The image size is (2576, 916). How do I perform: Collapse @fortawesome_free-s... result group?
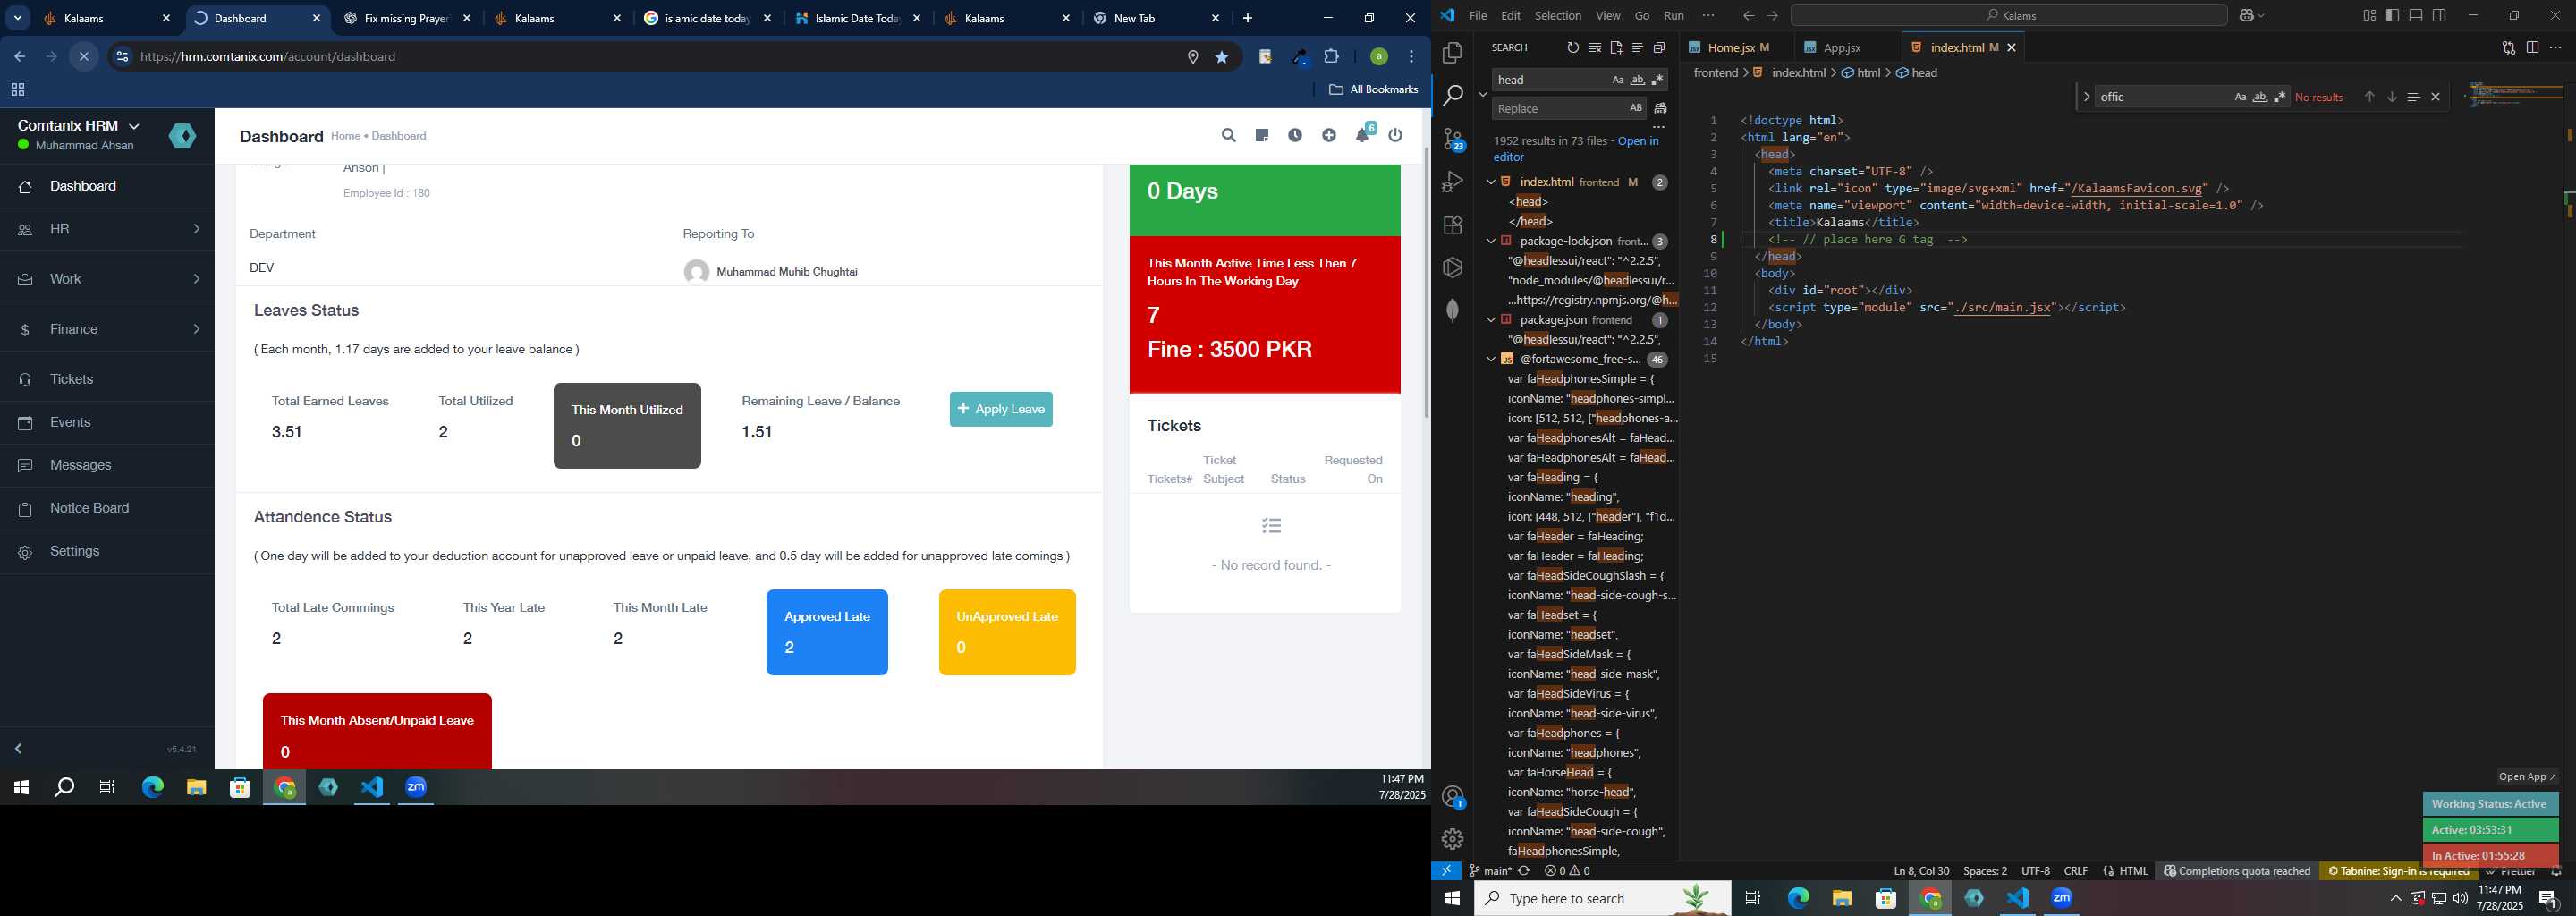(x=1491, y=359)
